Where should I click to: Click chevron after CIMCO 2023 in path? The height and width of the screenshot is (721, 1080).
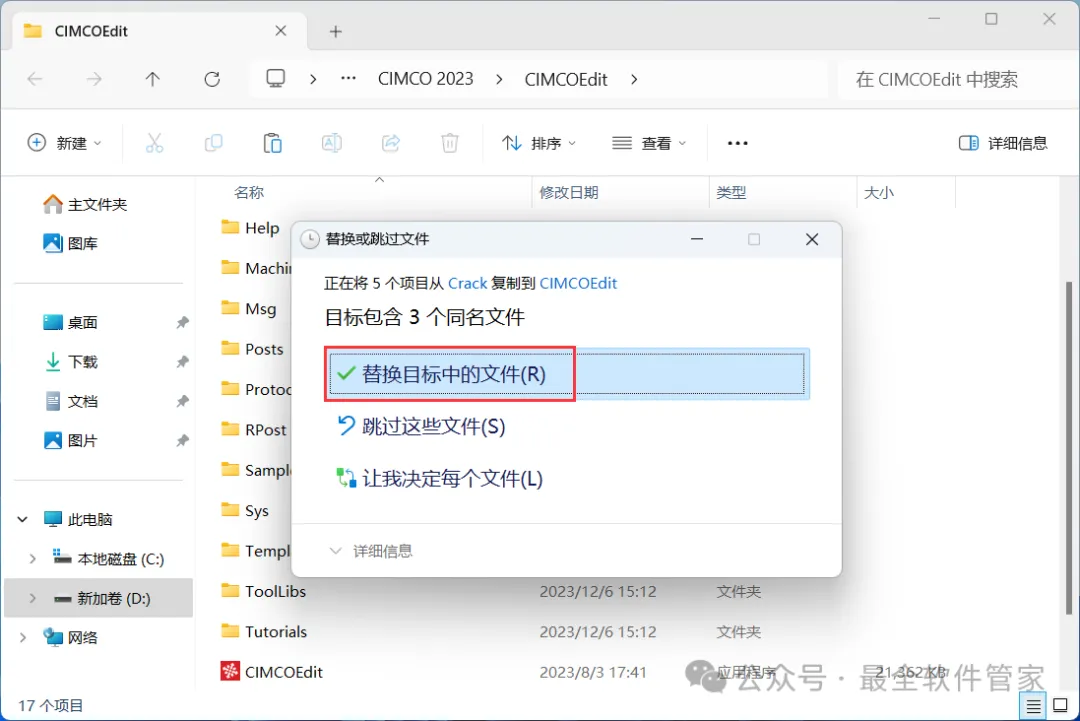click(499, 80)
